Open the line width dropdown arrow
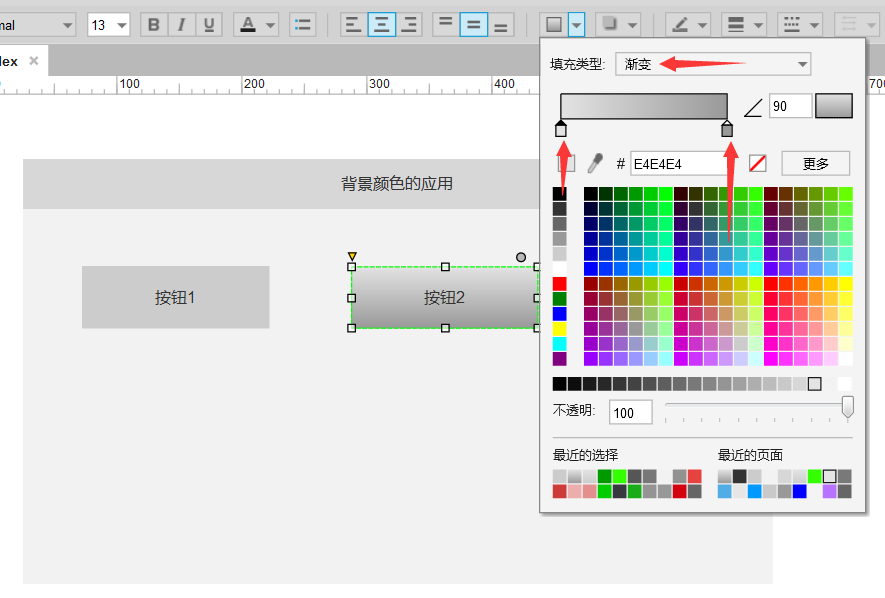Screen dimensions: 885x598 point(758,25)
